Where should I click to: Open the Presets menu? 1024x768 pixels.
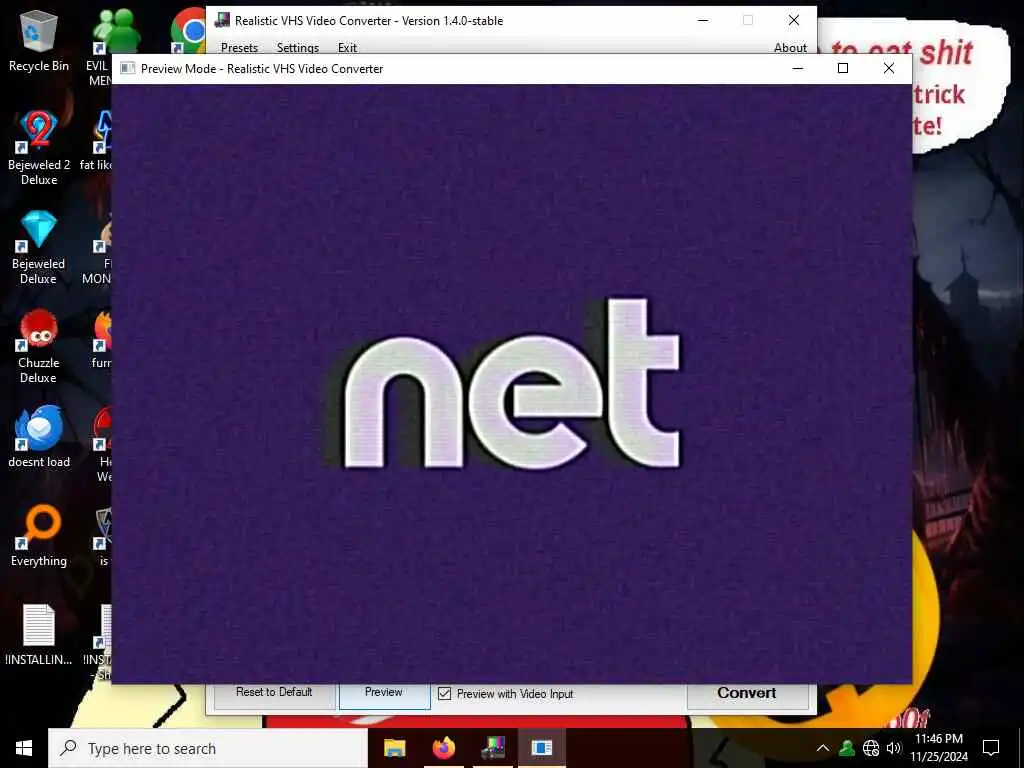[x=239, y=48]
